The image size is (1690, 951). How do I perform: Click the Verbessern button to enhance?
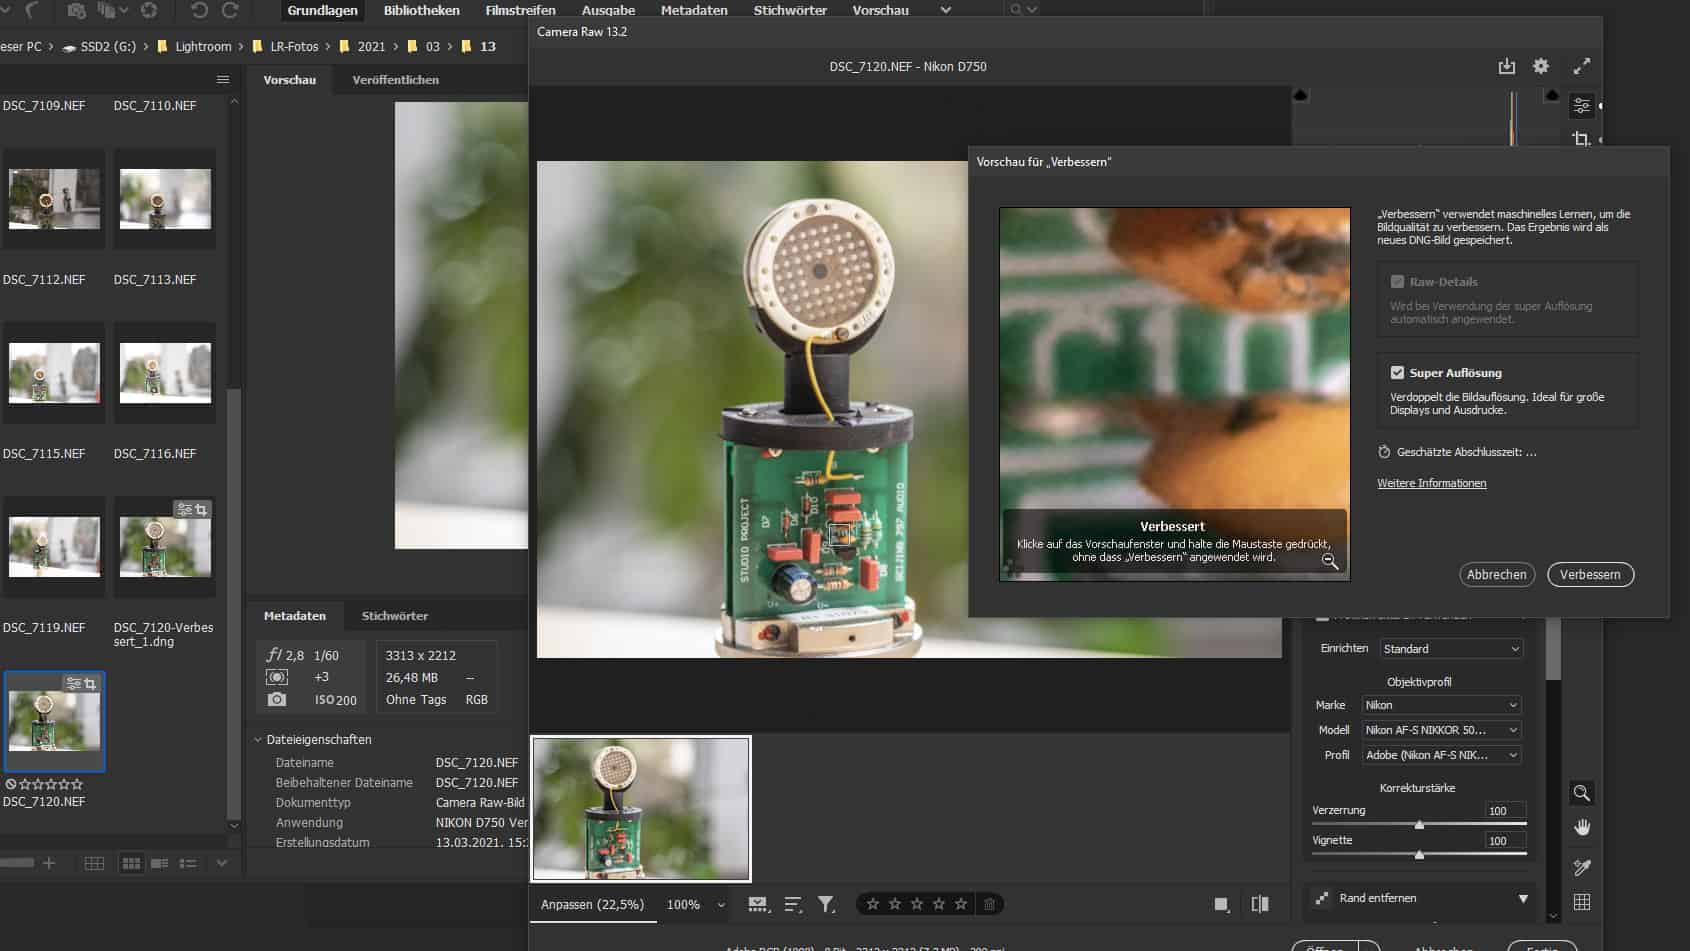tap(1590, 574)
